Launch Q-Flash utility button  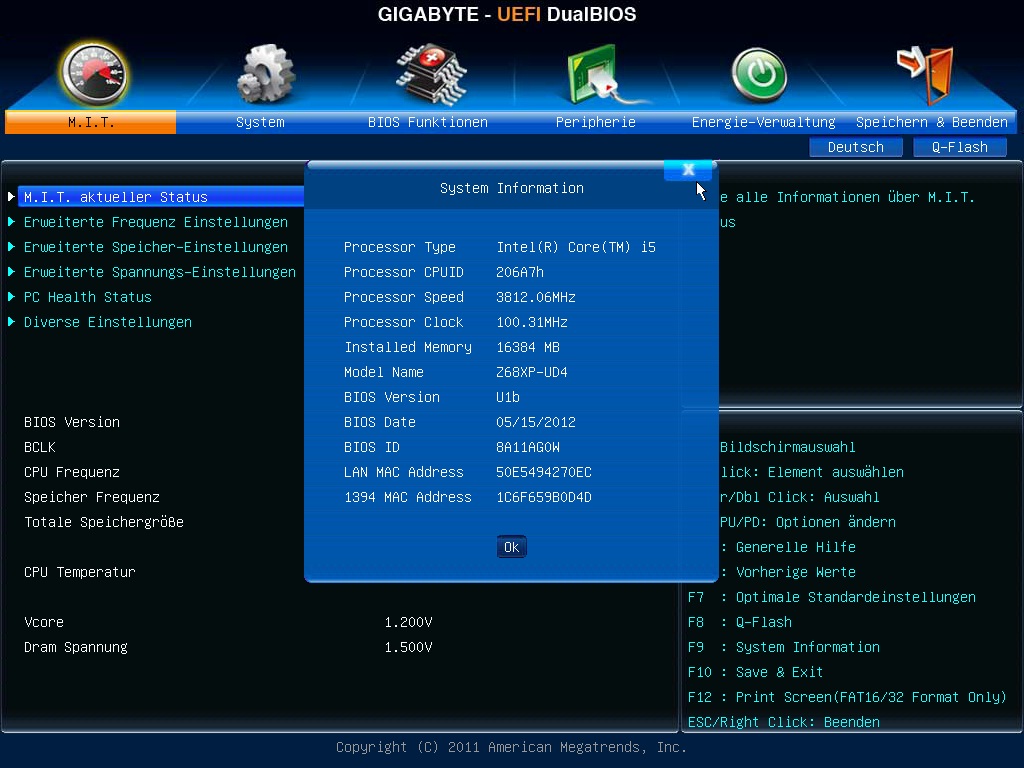(959, 147)
